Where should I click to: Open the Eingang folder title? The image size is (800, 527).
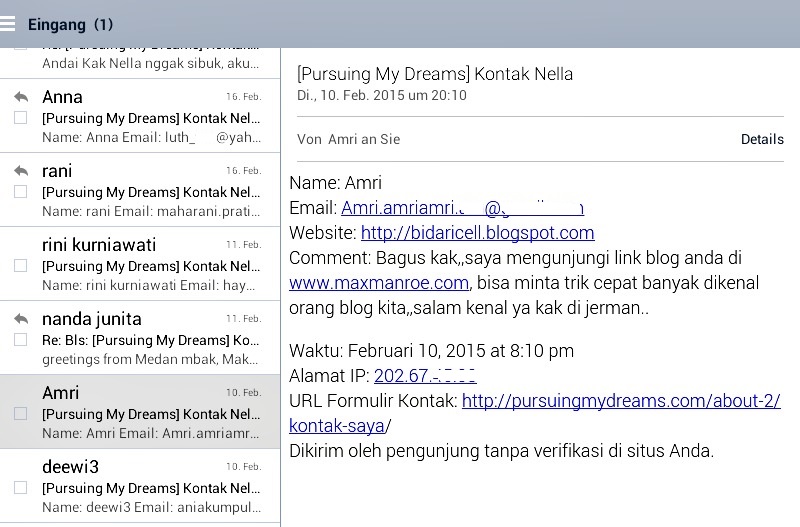pos(70,24)
